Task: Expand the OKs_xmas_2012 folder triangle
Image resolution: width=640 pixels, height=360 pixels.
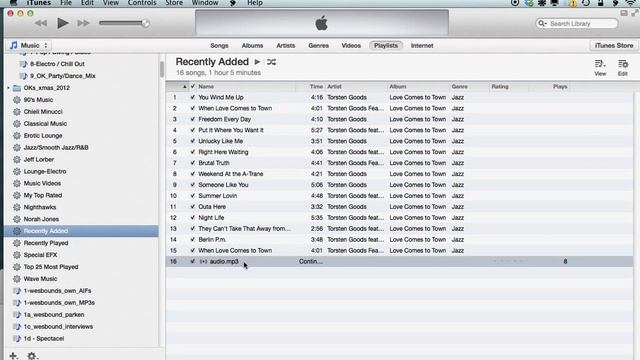Action: 9,88
